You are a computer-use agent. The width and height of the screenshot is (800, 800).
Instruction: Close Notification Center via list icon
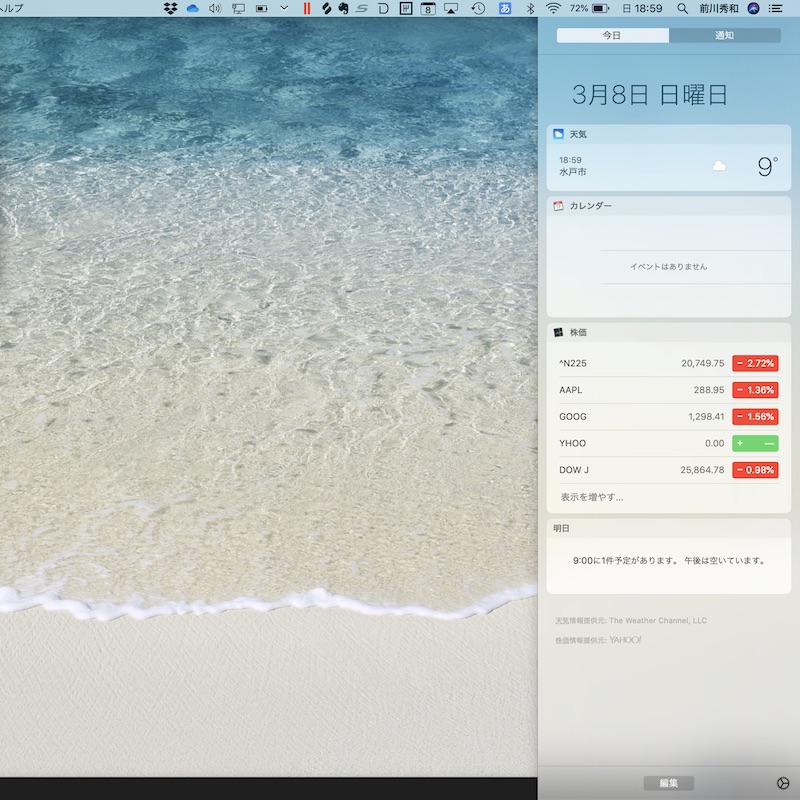775,8
